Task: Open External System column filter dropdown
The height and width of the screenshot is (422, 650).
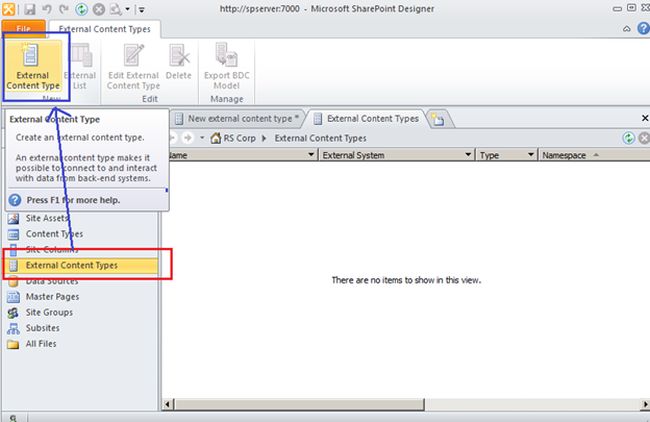Action: pos(468,155)
